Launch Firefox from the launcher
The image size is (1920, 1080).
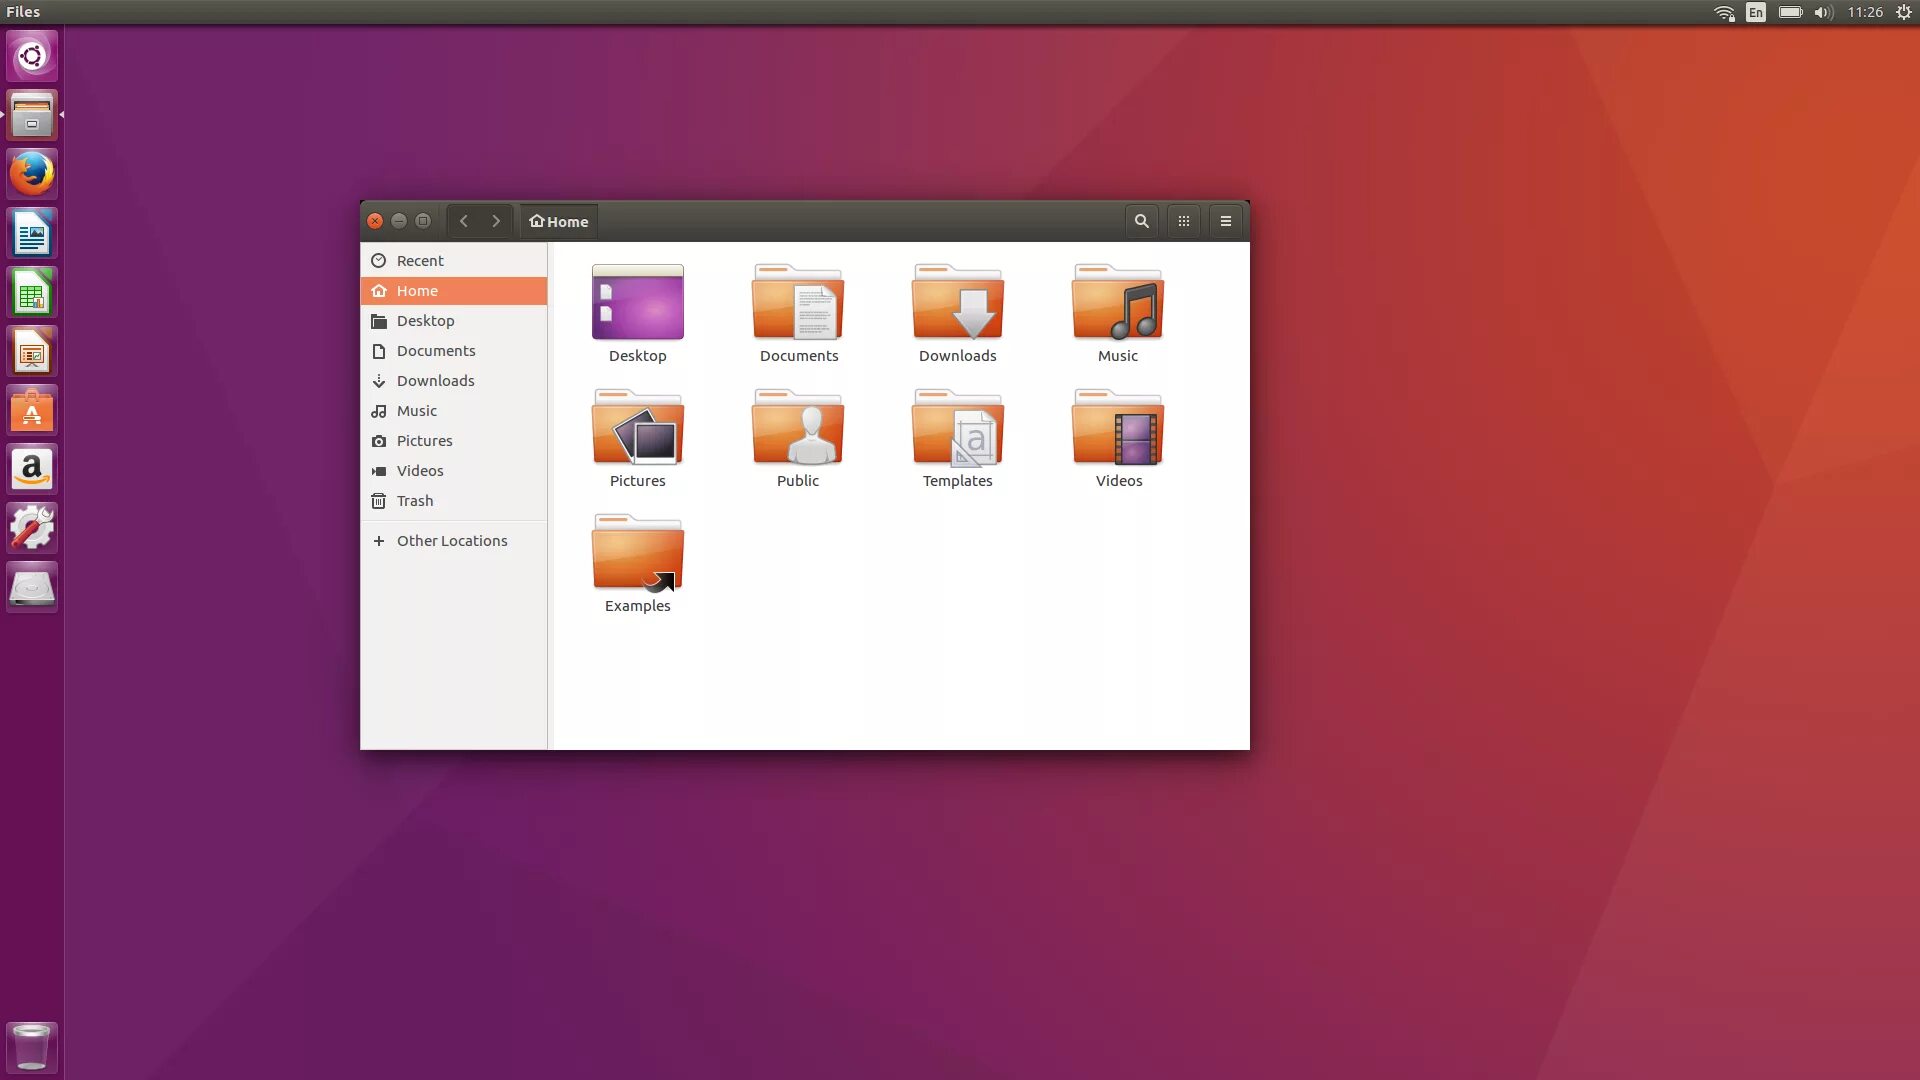point(32,174)
